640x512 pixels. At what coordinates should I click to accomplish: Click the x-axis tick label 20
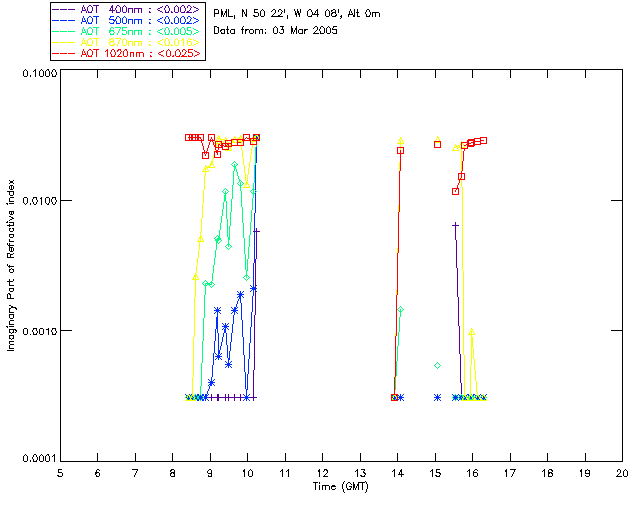pyautogui.click(x=622, y=473)
